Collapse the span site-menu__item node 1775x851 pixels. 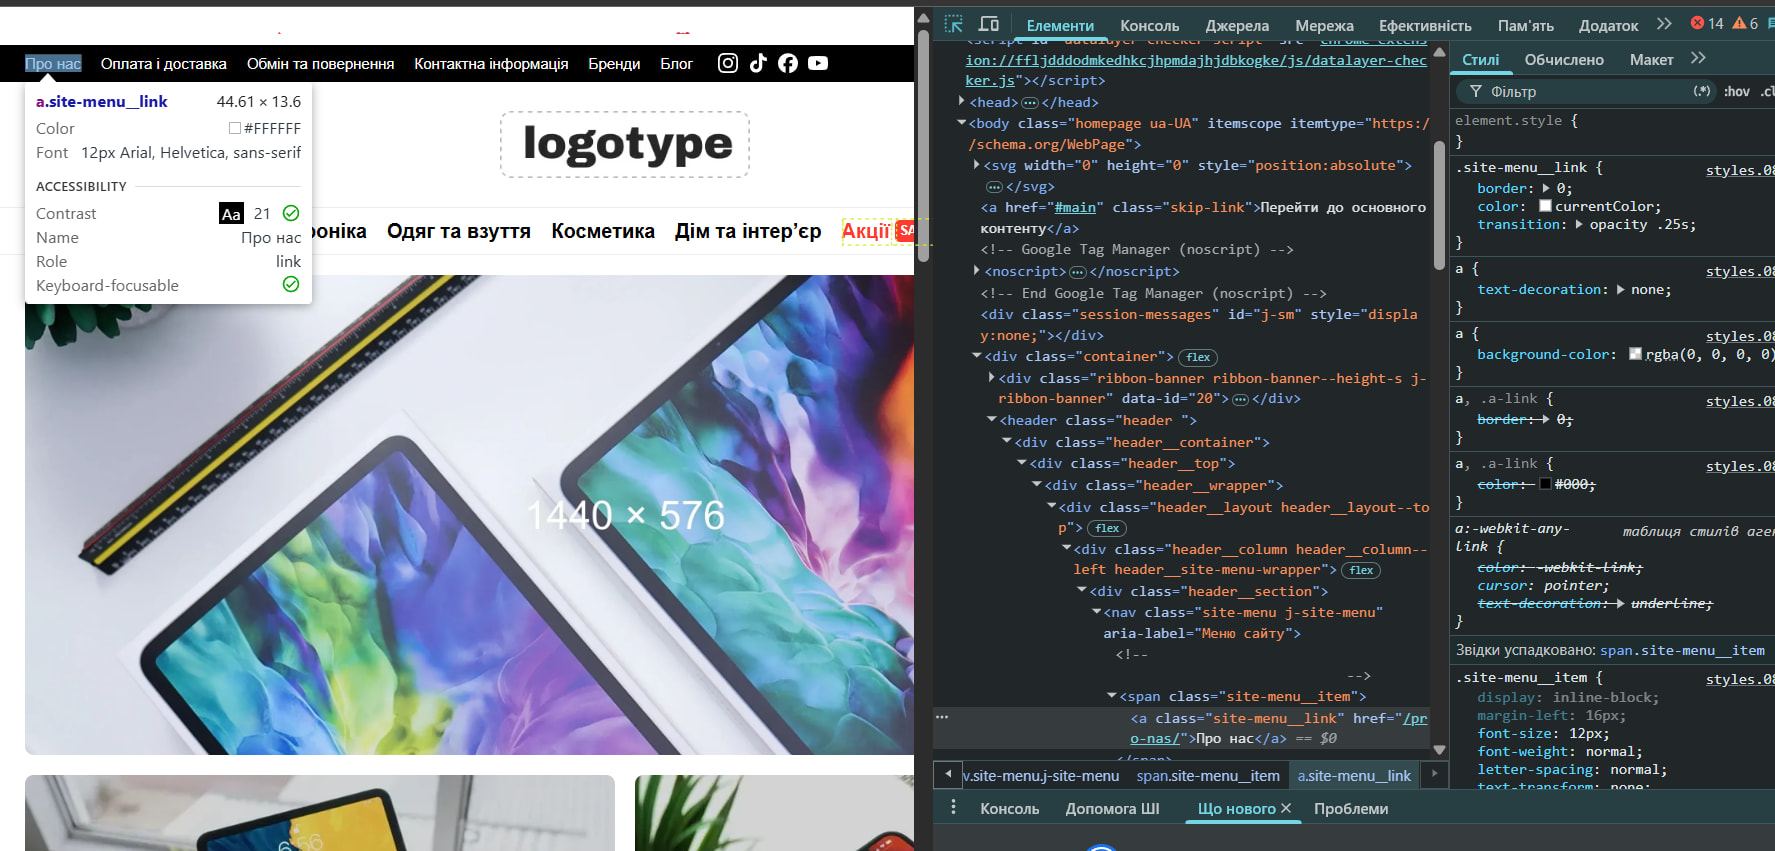(1112, 696)
